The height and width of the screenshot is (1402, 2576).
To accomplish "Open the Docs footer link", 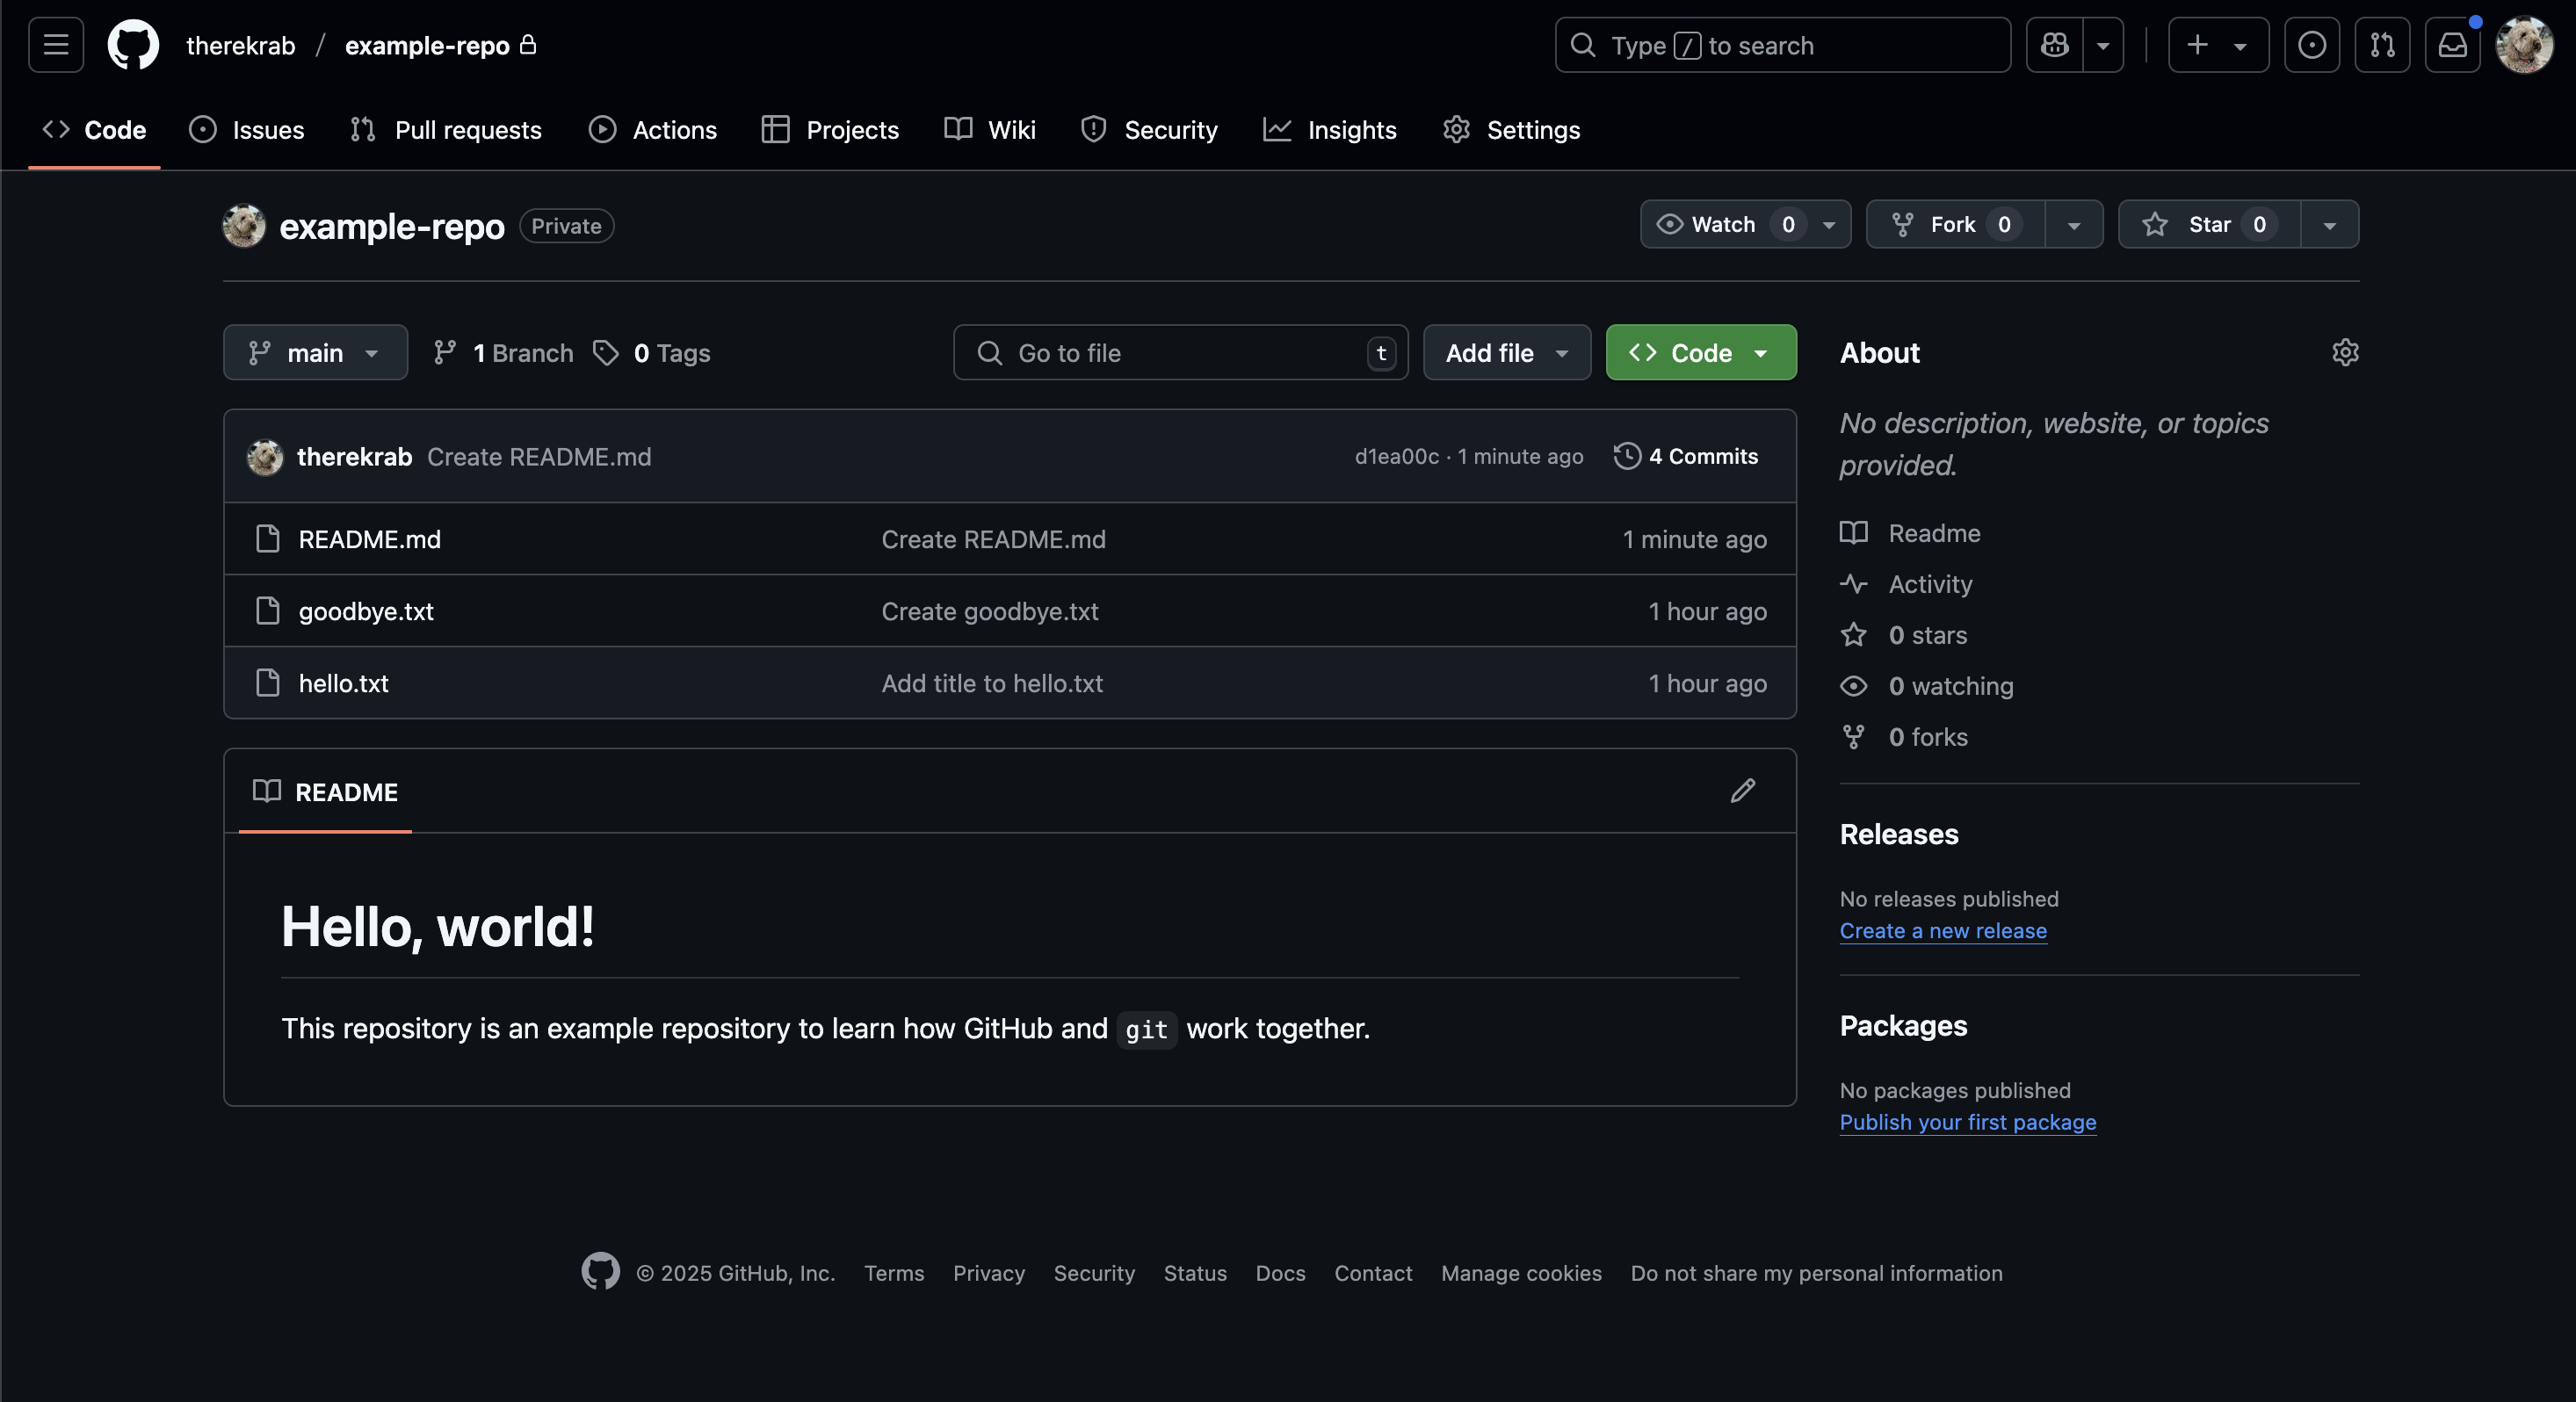I will point(1280,1273).
